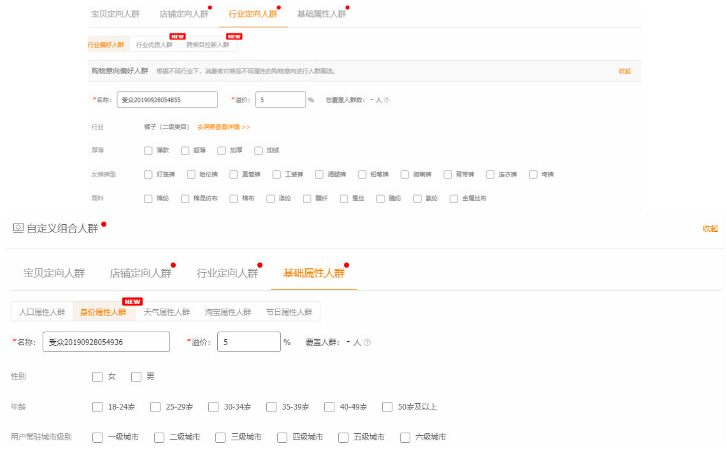Tick the 25-29岁 age checkbox
Screen dimensions: 727x449
click(x=156, y=407)
